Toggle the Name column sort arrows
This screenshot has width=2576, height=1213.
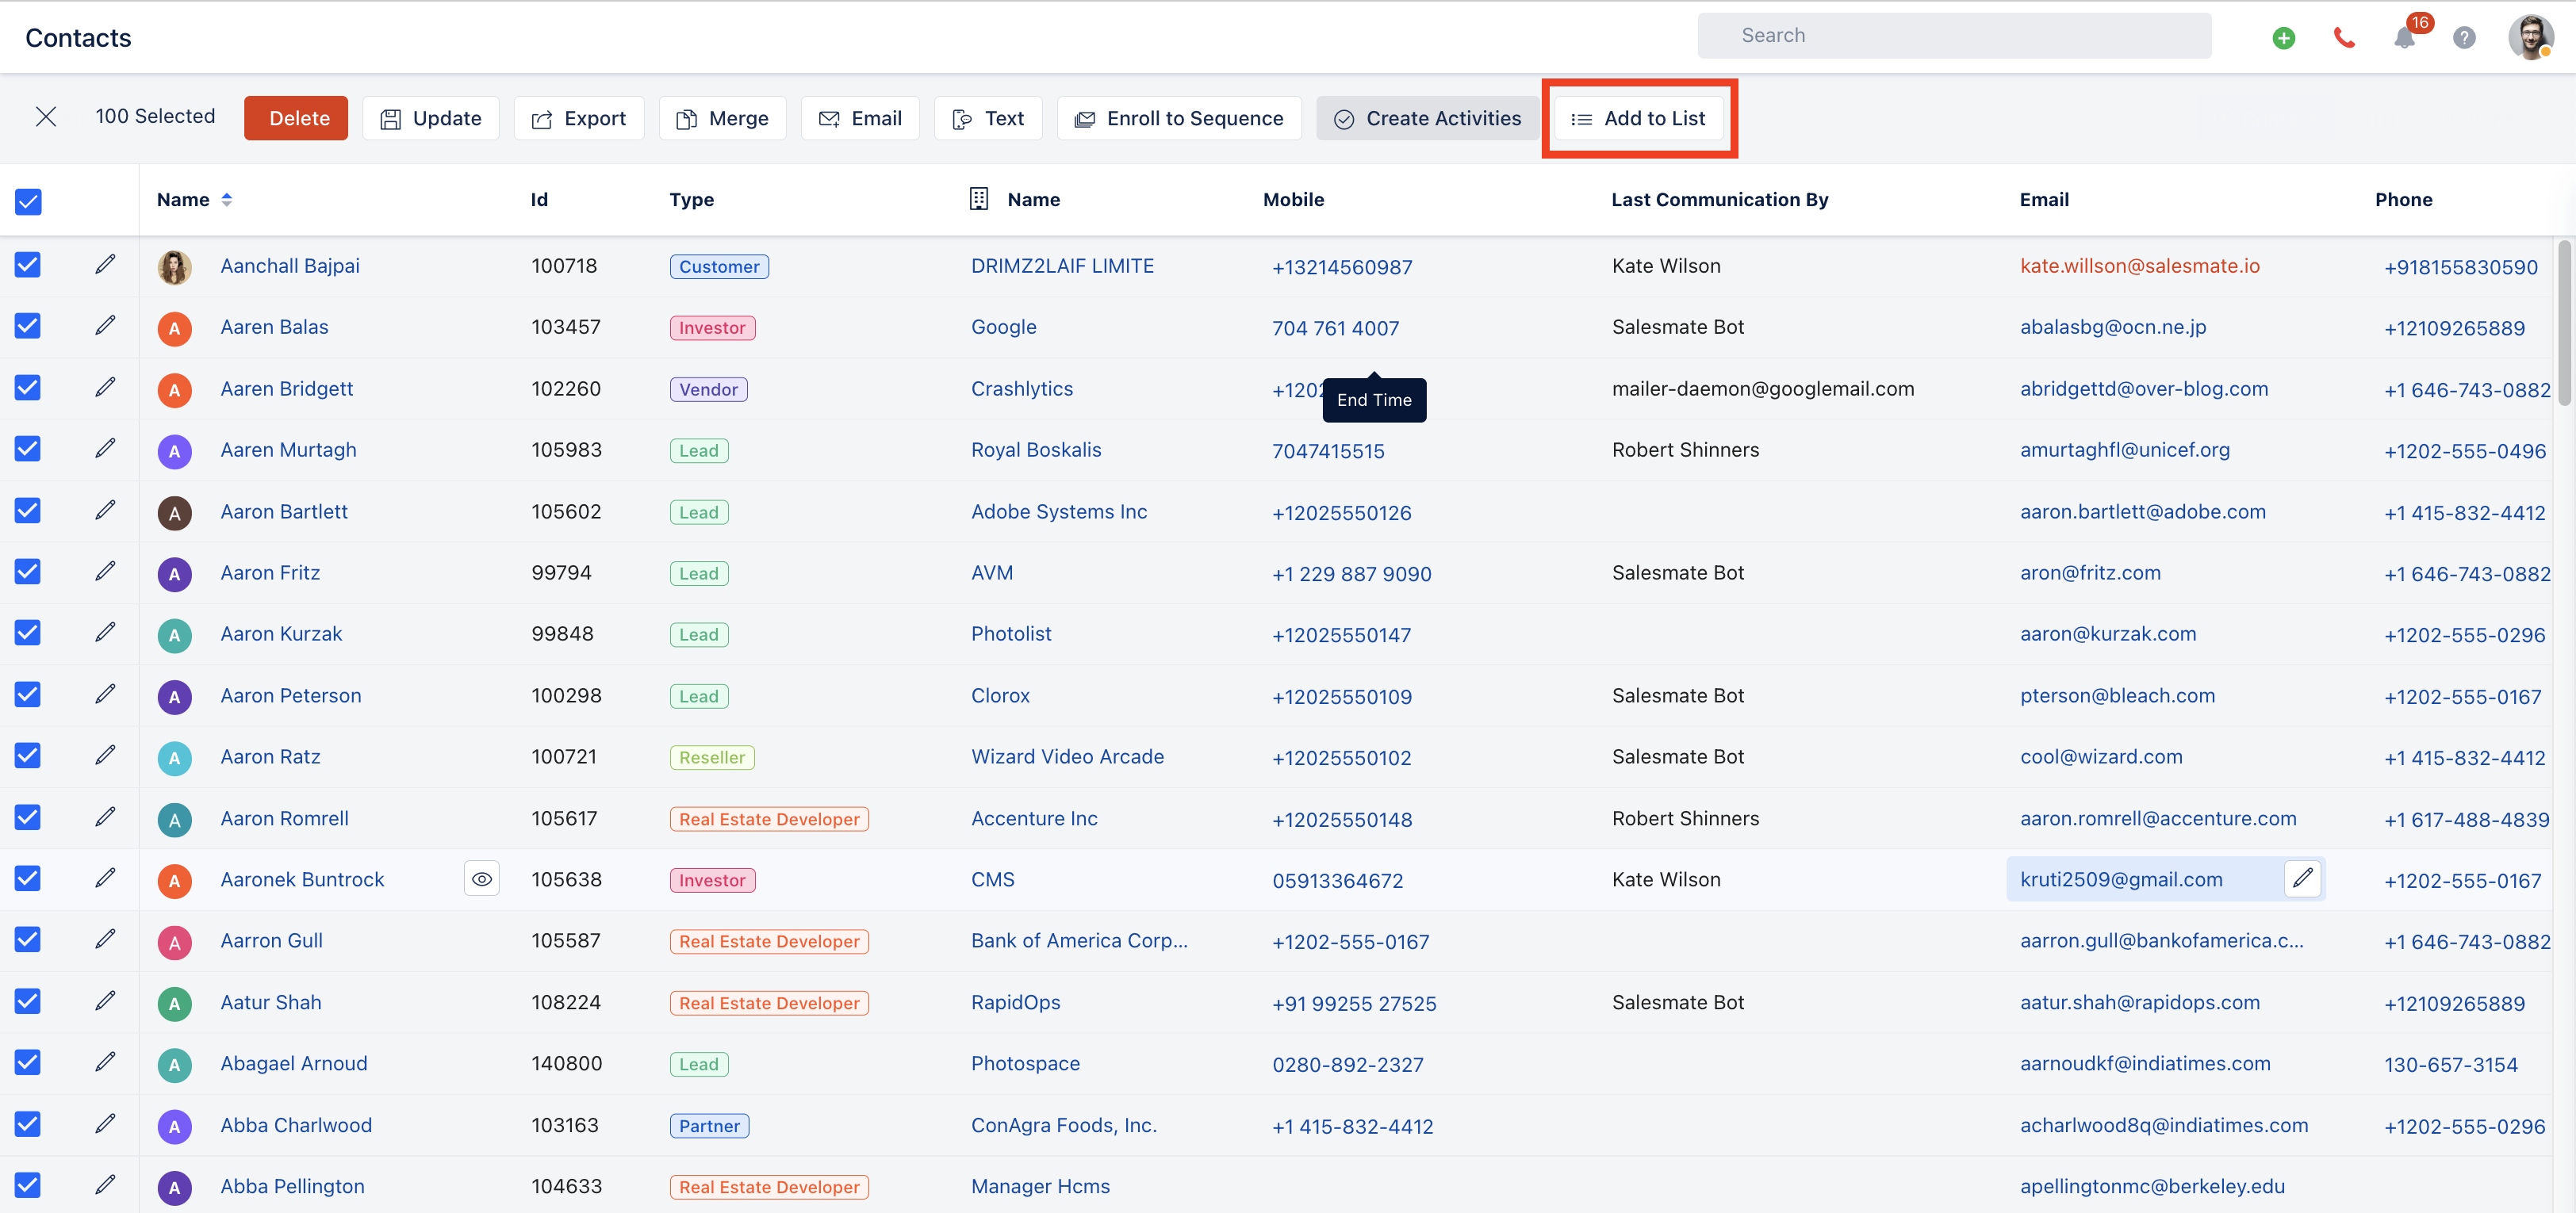227,199
